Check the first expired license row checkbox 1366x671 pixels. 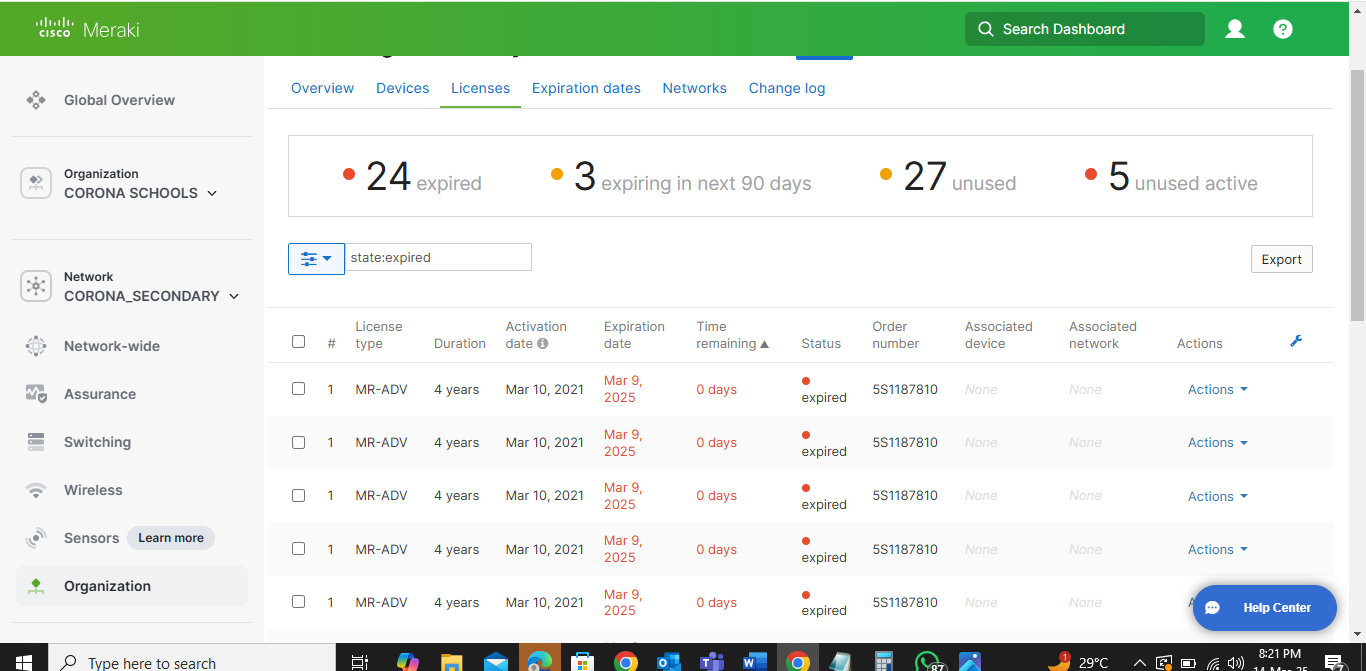pos(298,389)
